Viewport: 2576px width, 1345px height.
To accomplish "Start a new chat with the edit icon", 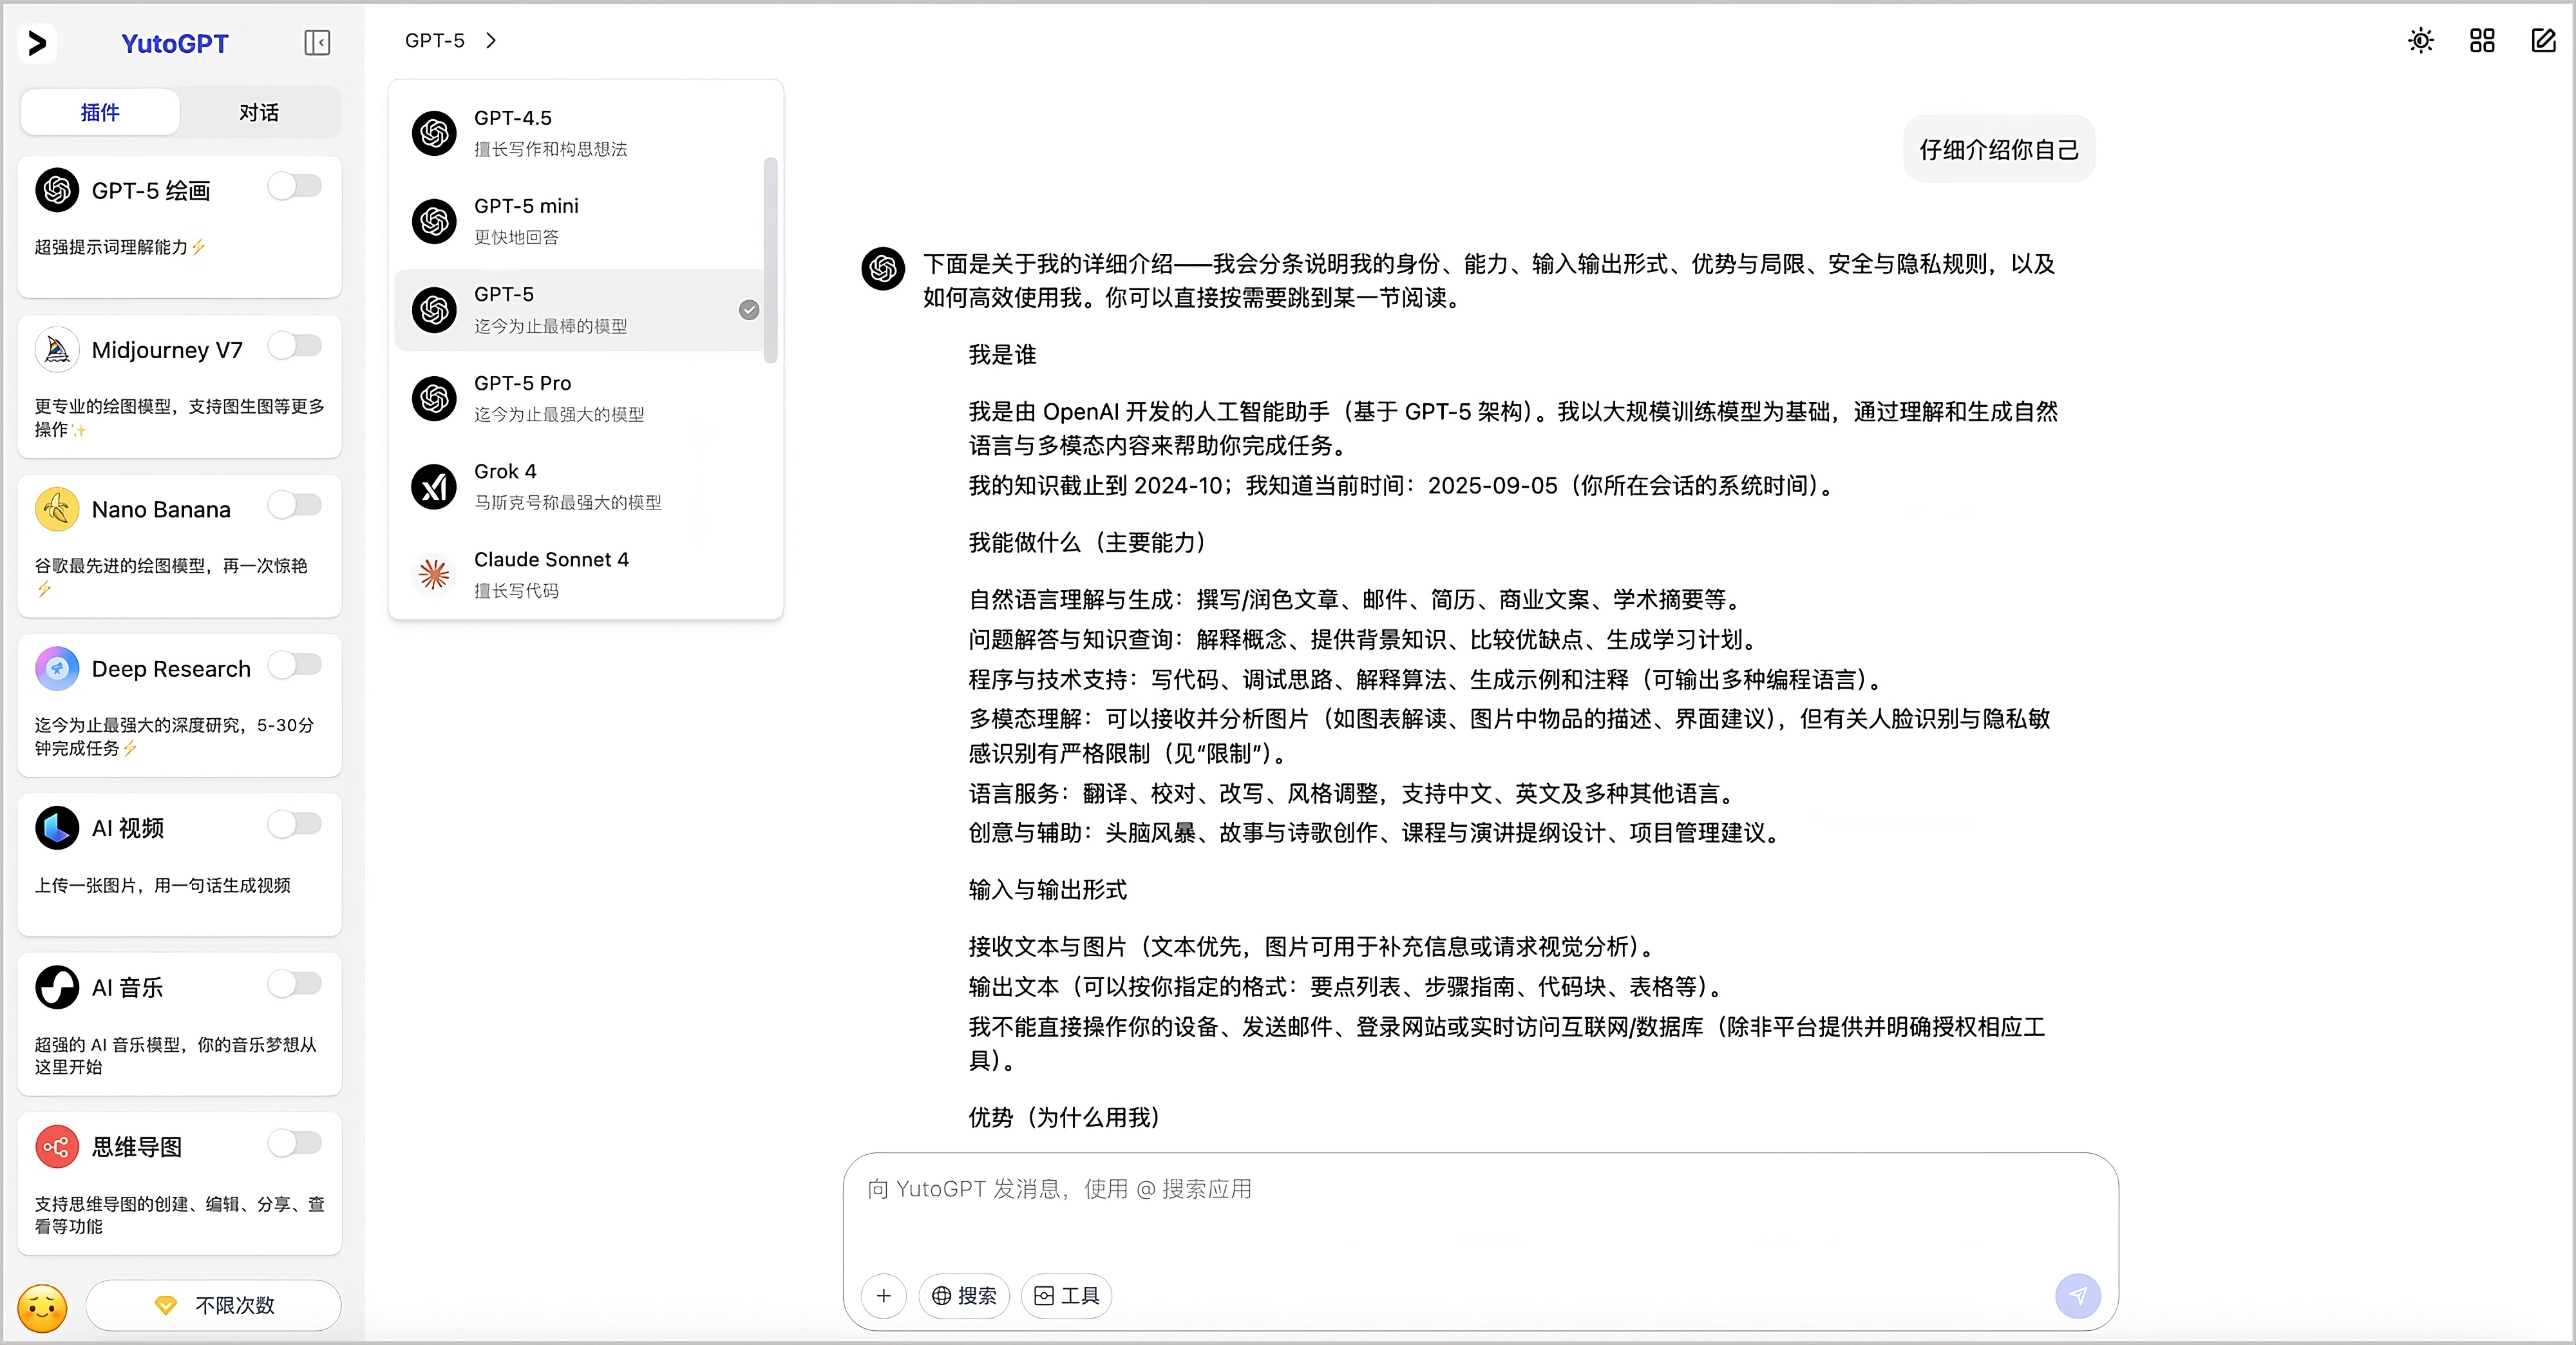I will pos(2543,41).
